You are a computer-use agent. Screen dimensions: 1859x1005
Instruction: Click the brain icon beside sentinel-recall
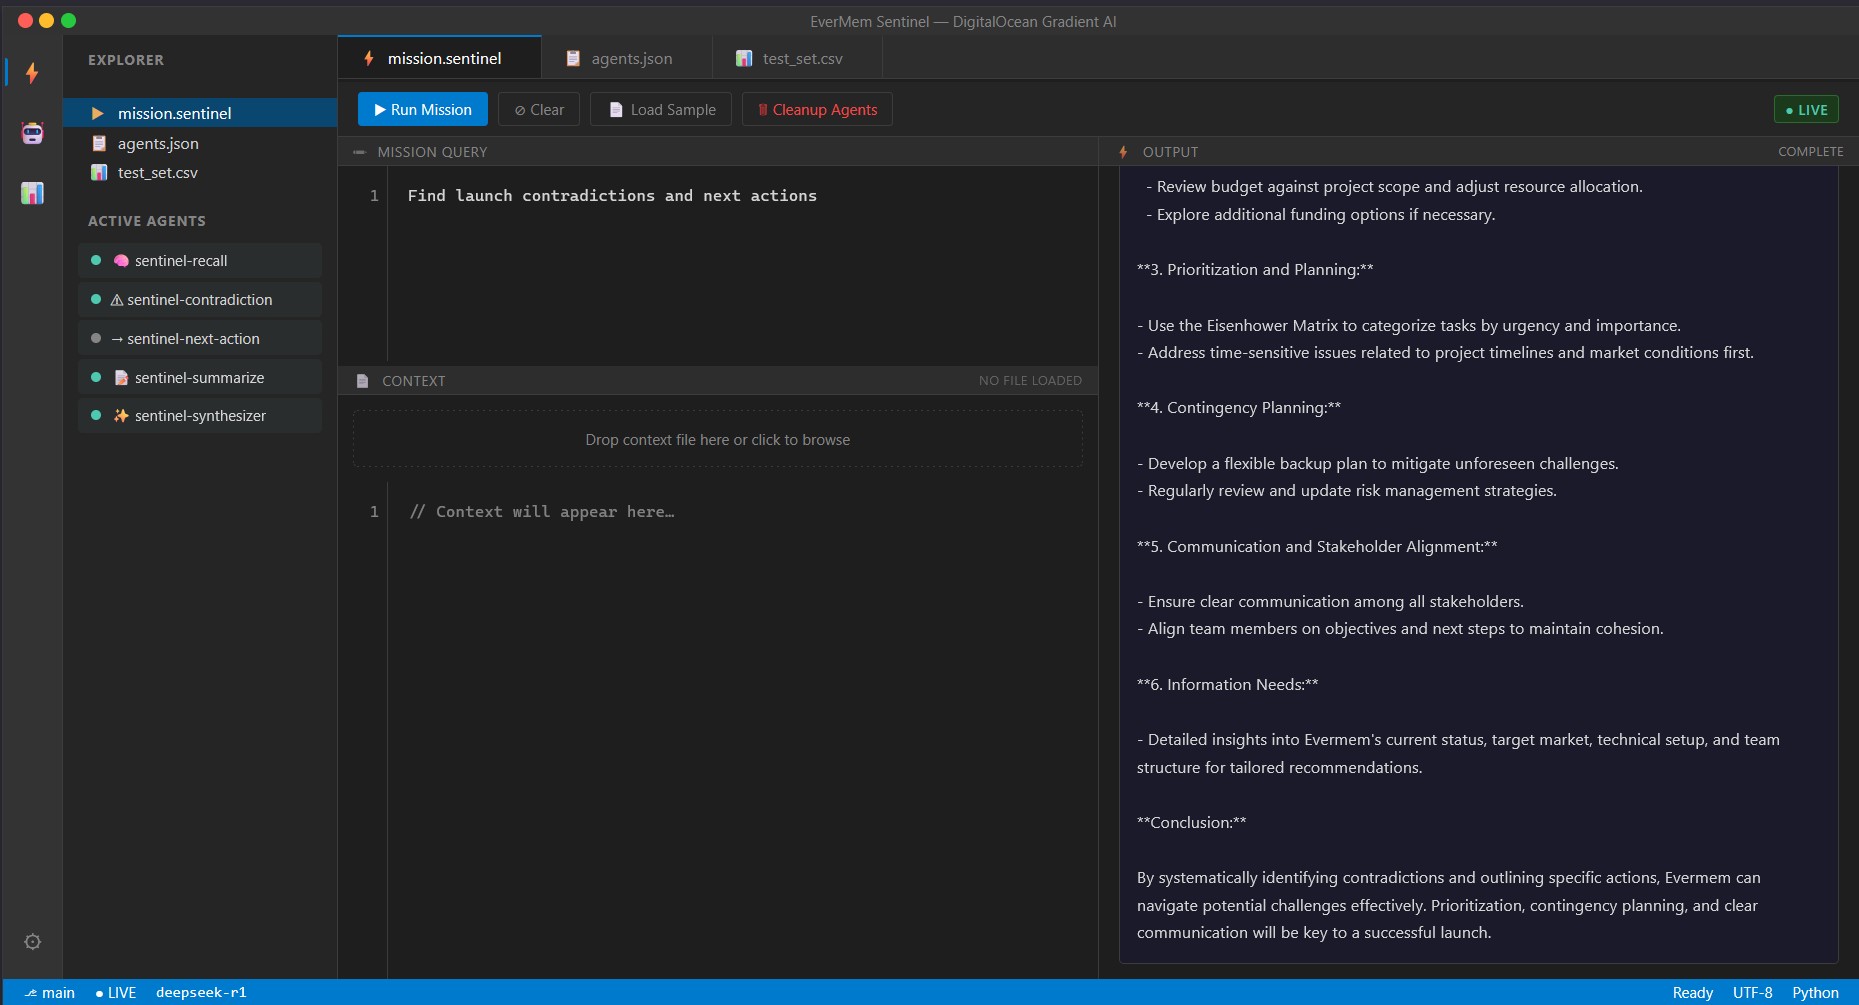pyautogui.click(x=121, y=261)
